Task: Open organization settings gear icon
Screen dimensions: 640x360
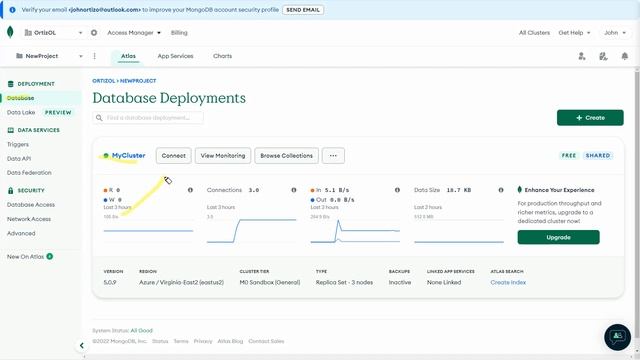Action: (94, 33)
